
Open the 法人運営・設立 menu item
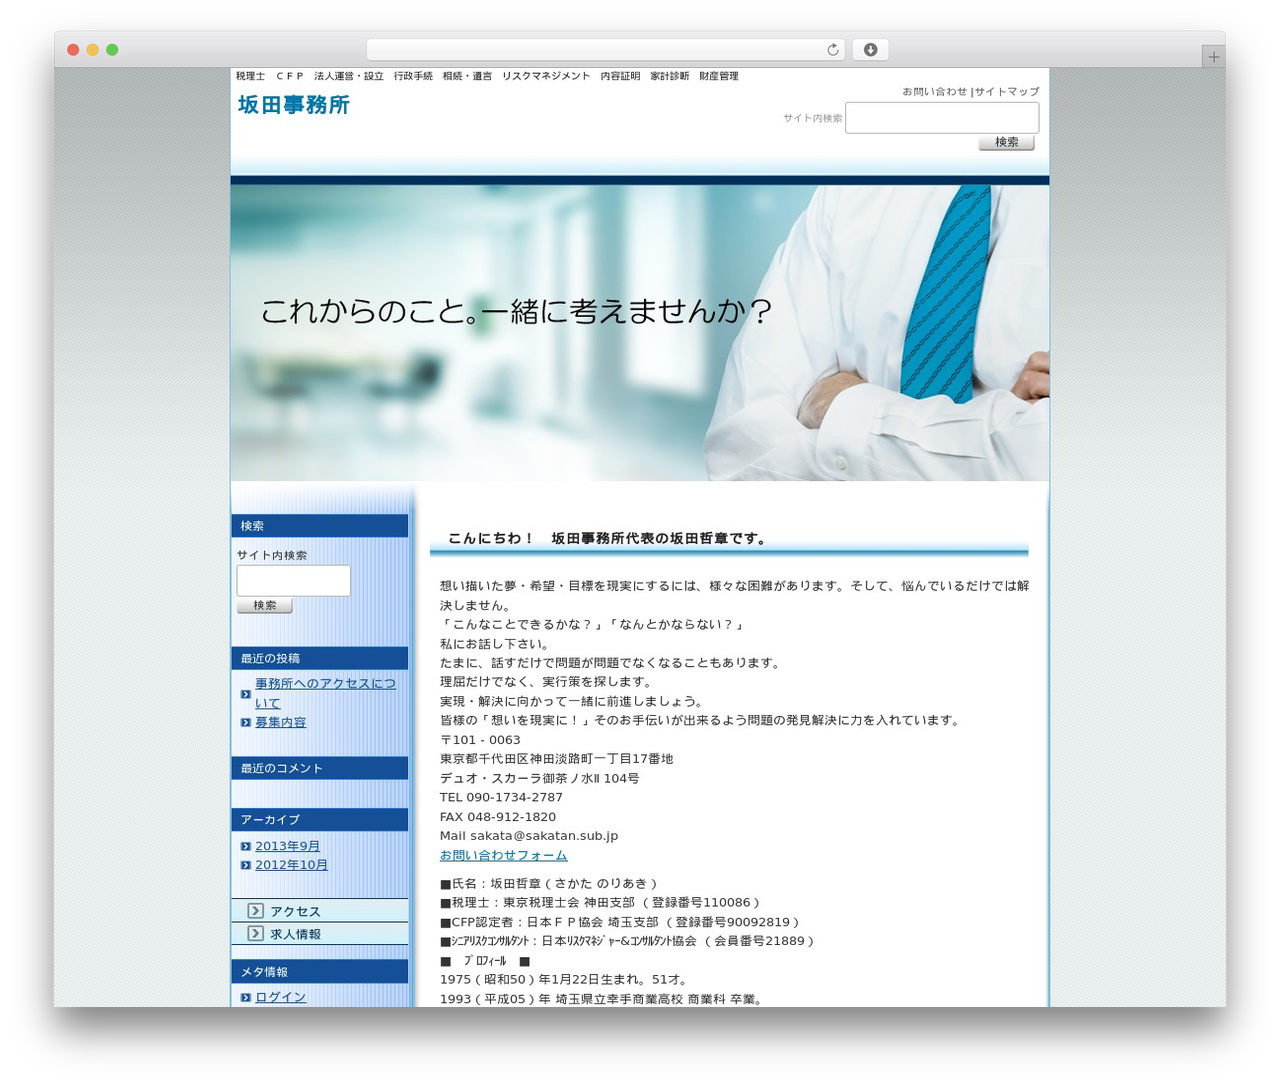(348, 76)
